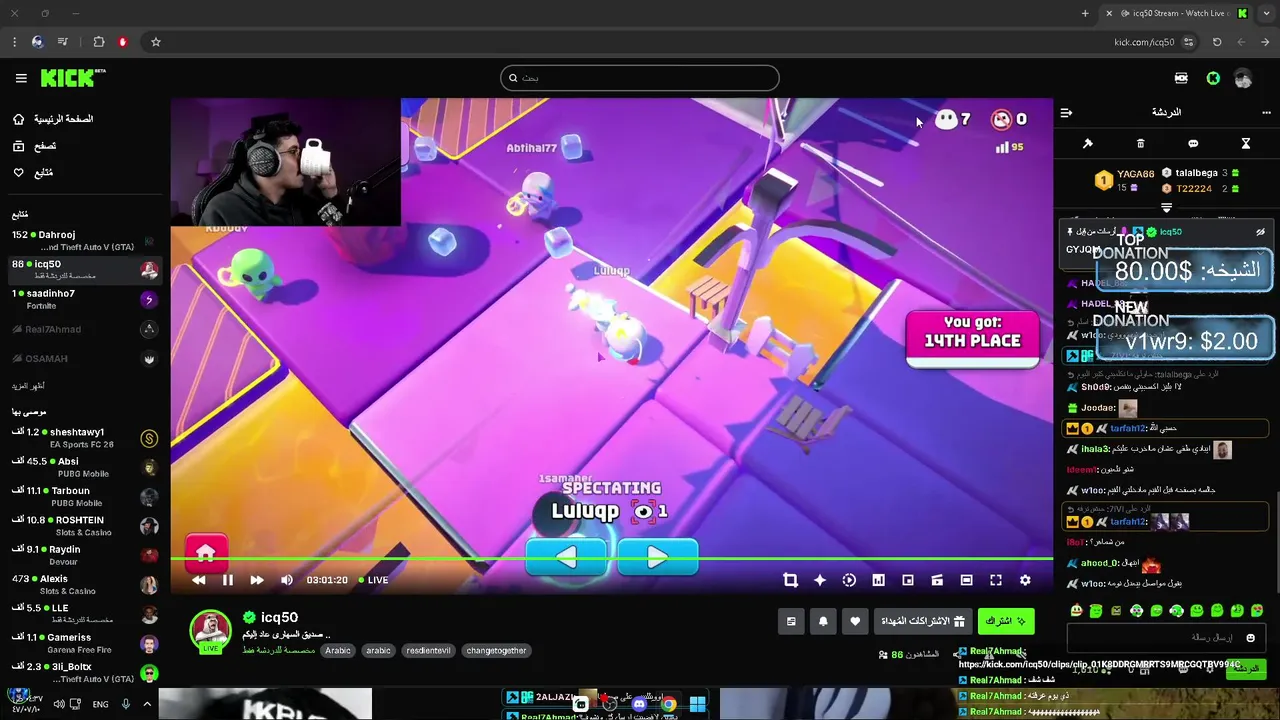The image size is (1280, 720).
Task: Follow with the heart button
Action: pos(855,621)
